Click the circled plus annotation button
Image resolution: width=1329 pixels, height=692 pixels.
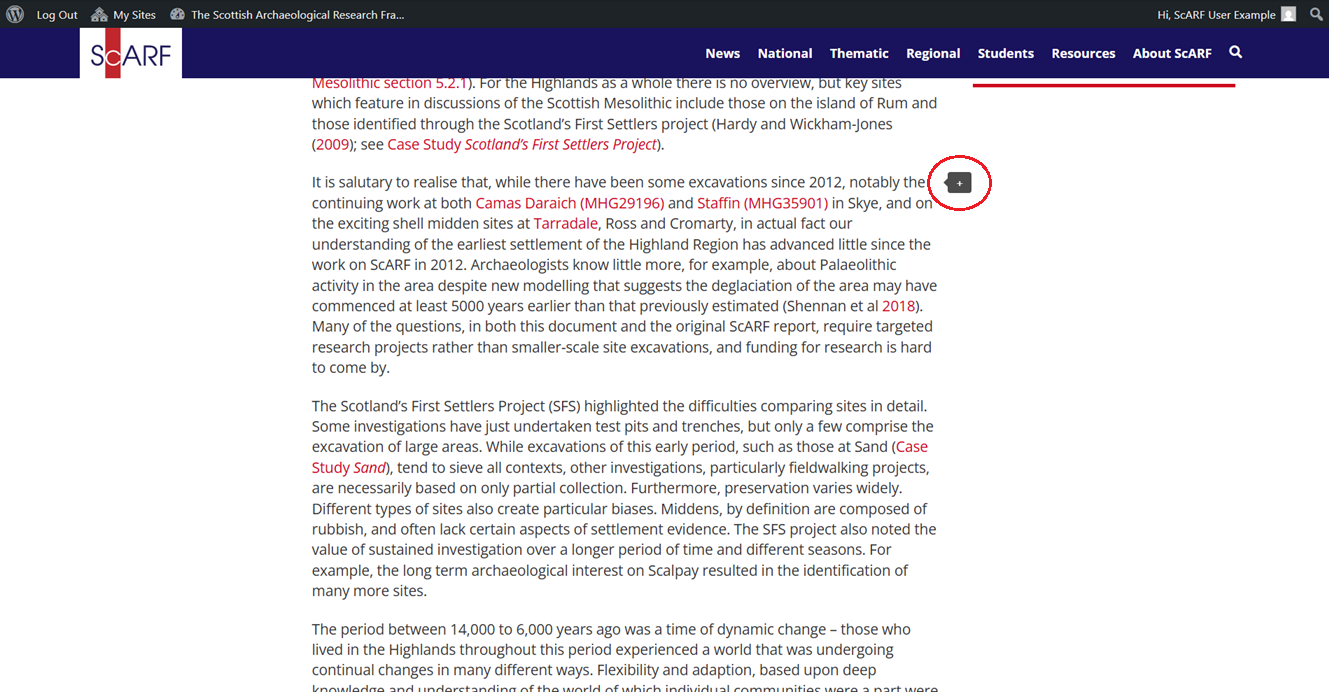tap(958, 183)
